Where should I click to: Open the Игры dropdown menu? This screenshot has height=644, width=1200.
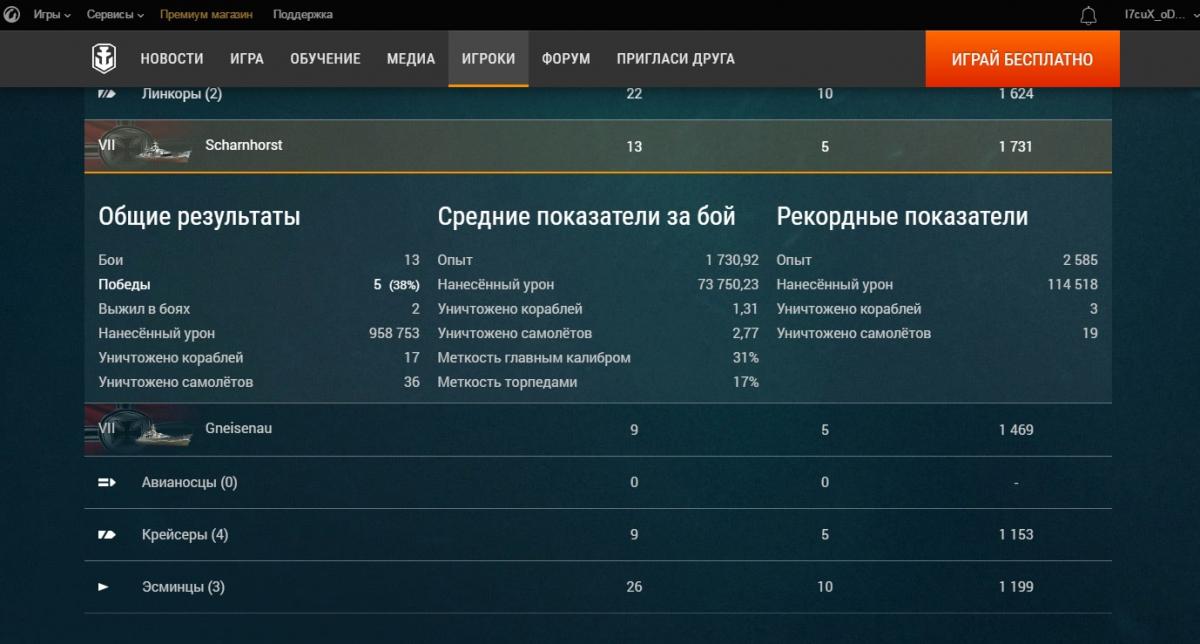(52, 15)
